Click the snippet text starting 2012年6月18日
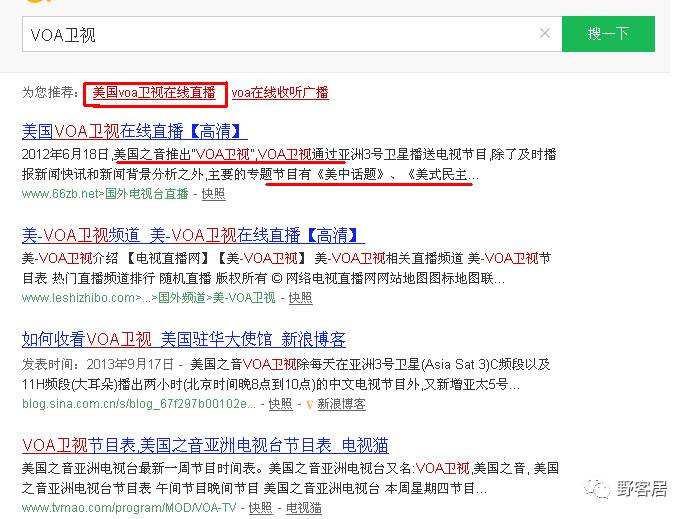This screenshot has width=690, height=519. click(289, 165)
